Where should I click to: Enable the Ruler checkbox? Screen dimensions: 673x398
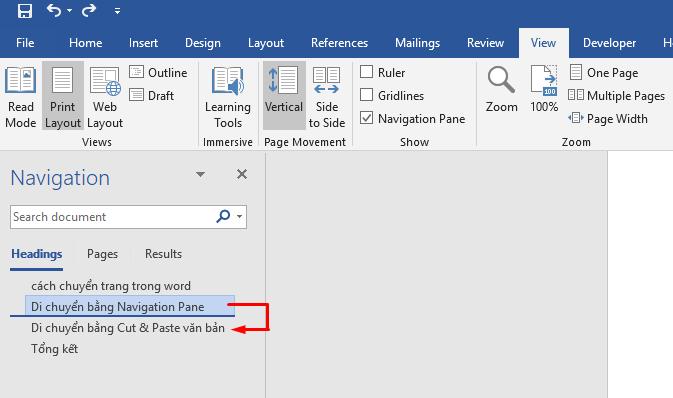coord(366,72)
